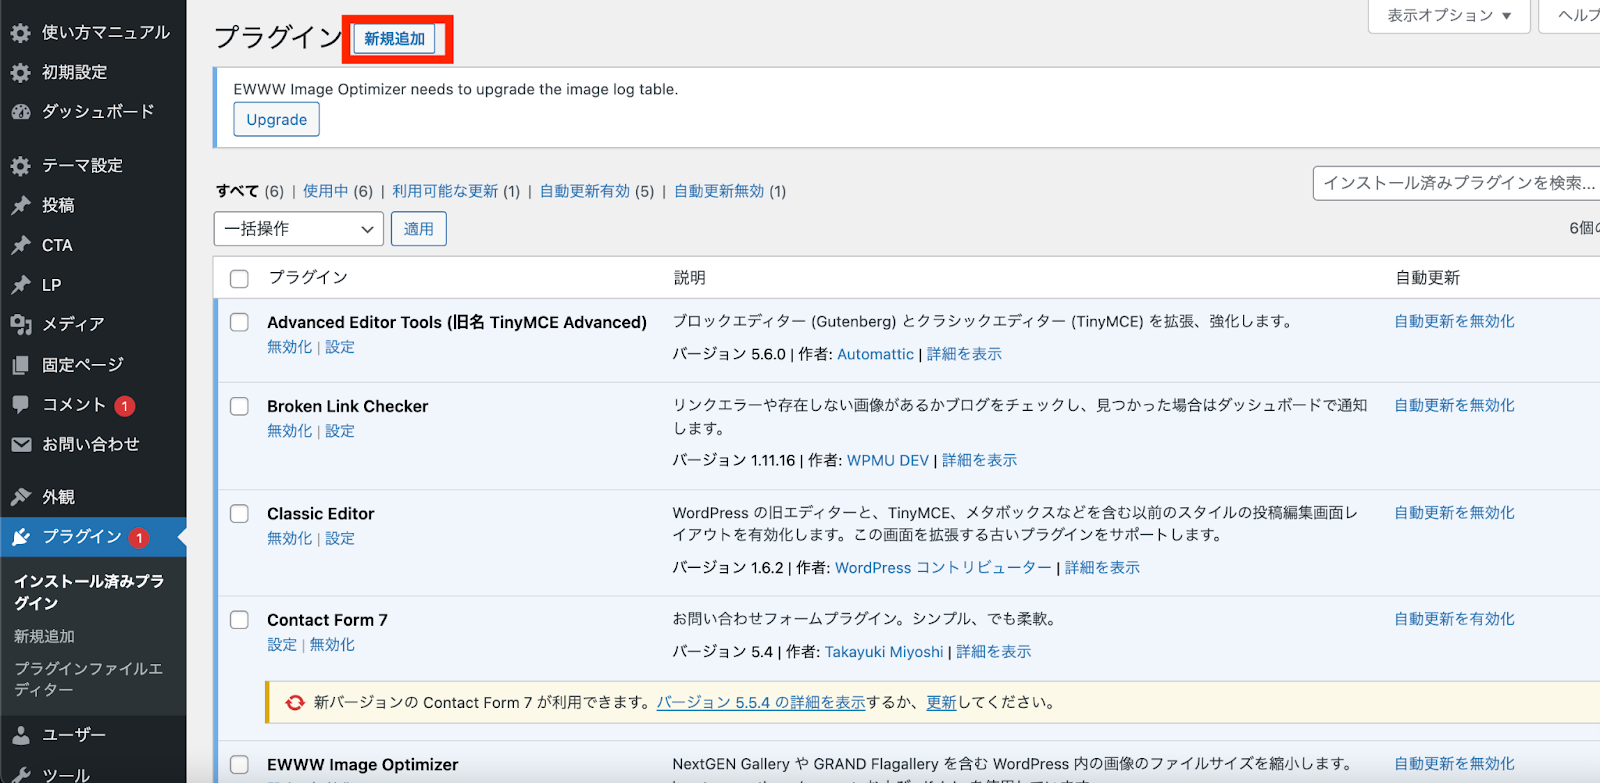Click the 新規追加 button beside the title

tap(394, 39)
